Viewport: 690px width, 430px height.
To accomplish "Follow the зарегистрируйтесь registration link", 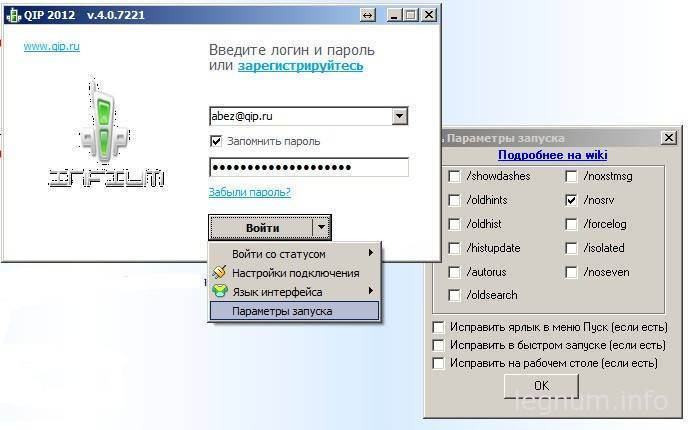I will click(x=301, y=66).
